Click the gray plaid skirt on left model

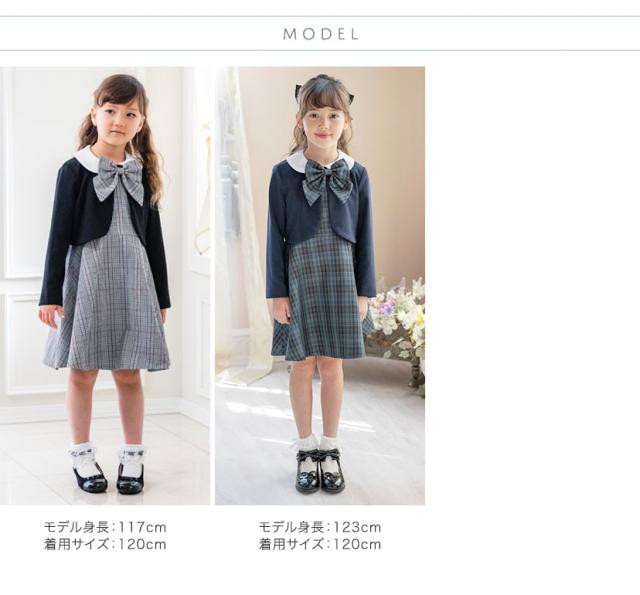107,310
